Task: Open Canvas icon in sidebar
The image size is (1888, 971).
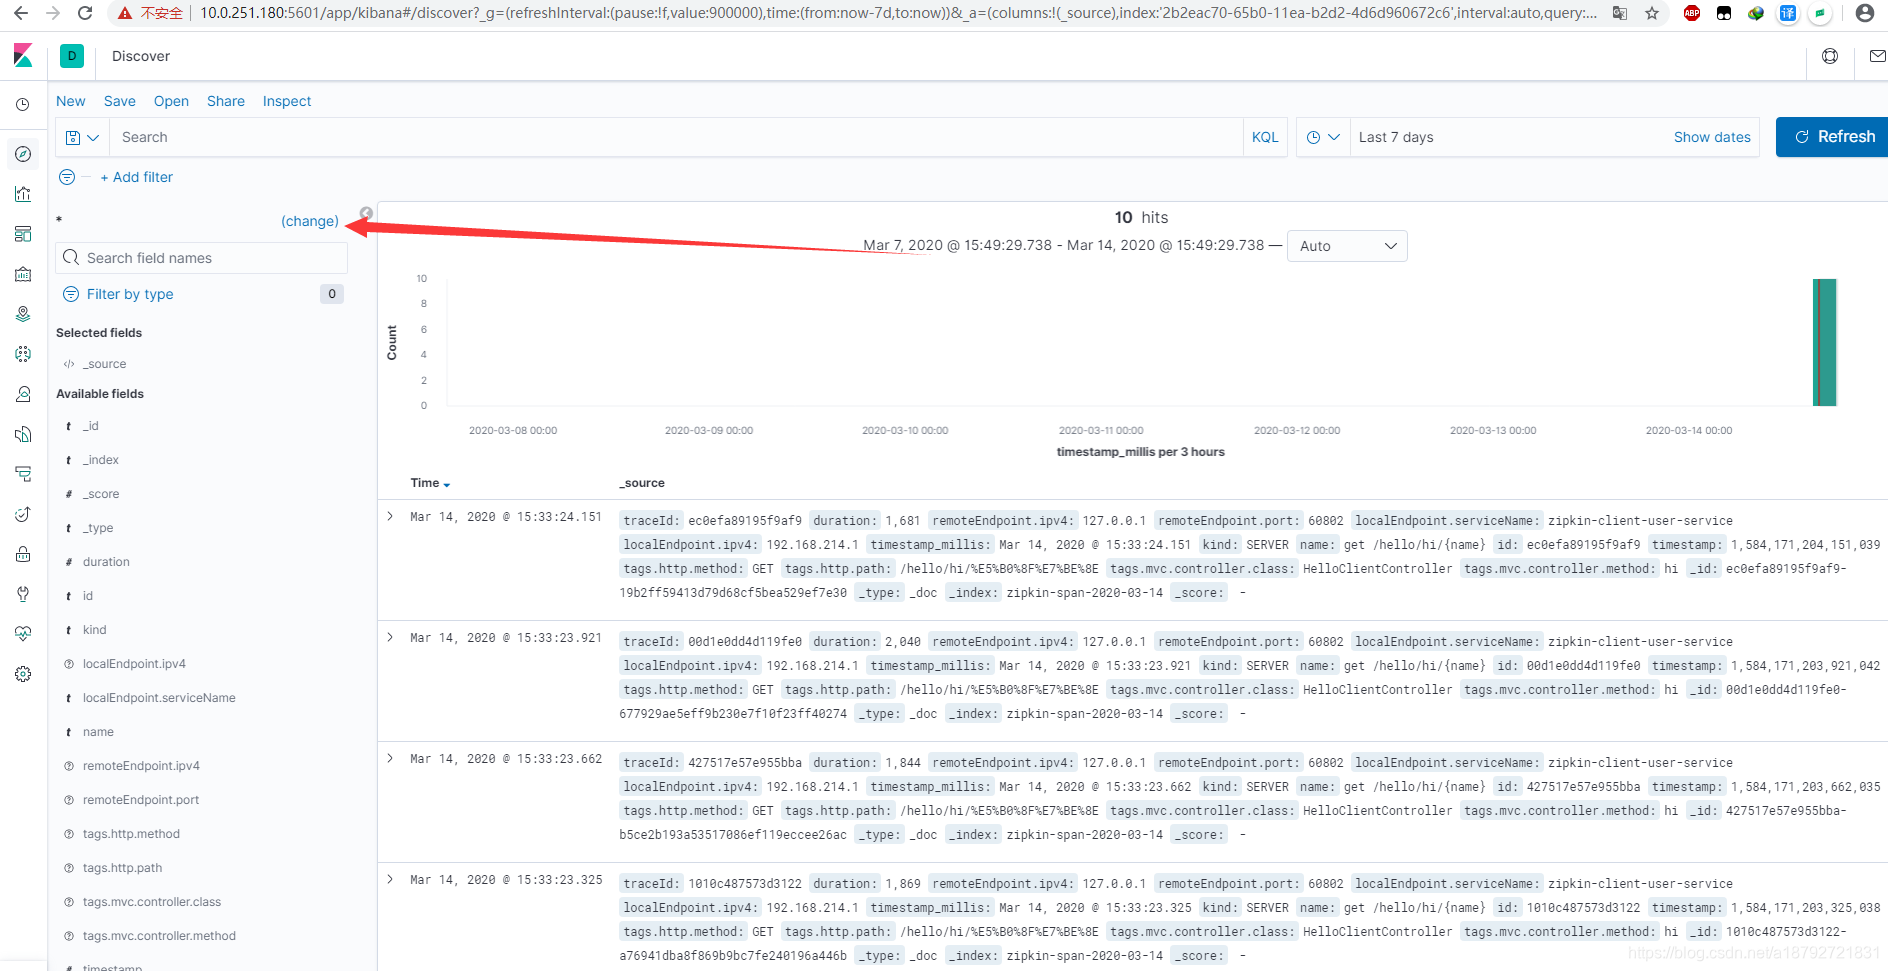Action: pos(23,274)
